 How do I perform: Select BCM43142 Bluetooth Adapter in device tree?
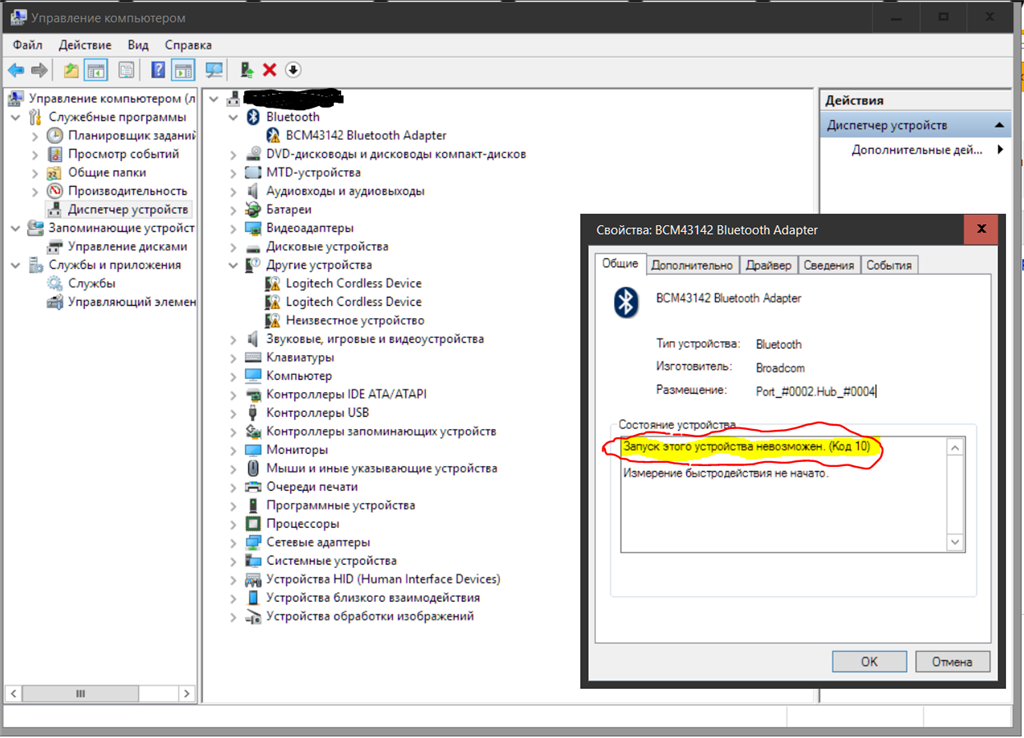pyautogui.click(x=366, y=135)
